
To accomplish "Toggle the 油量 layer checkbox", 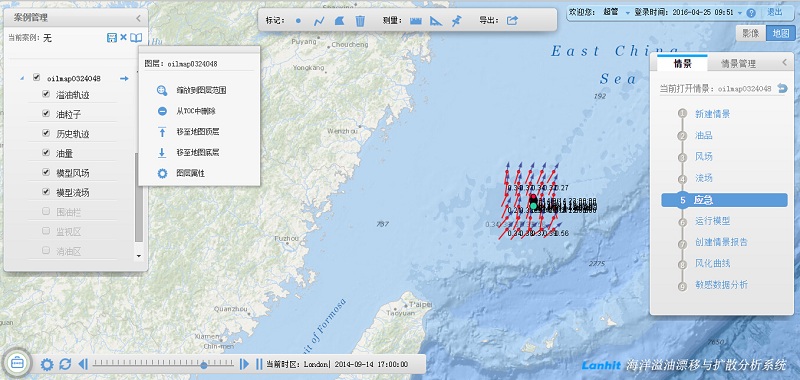I will click(x=46, y=152).
